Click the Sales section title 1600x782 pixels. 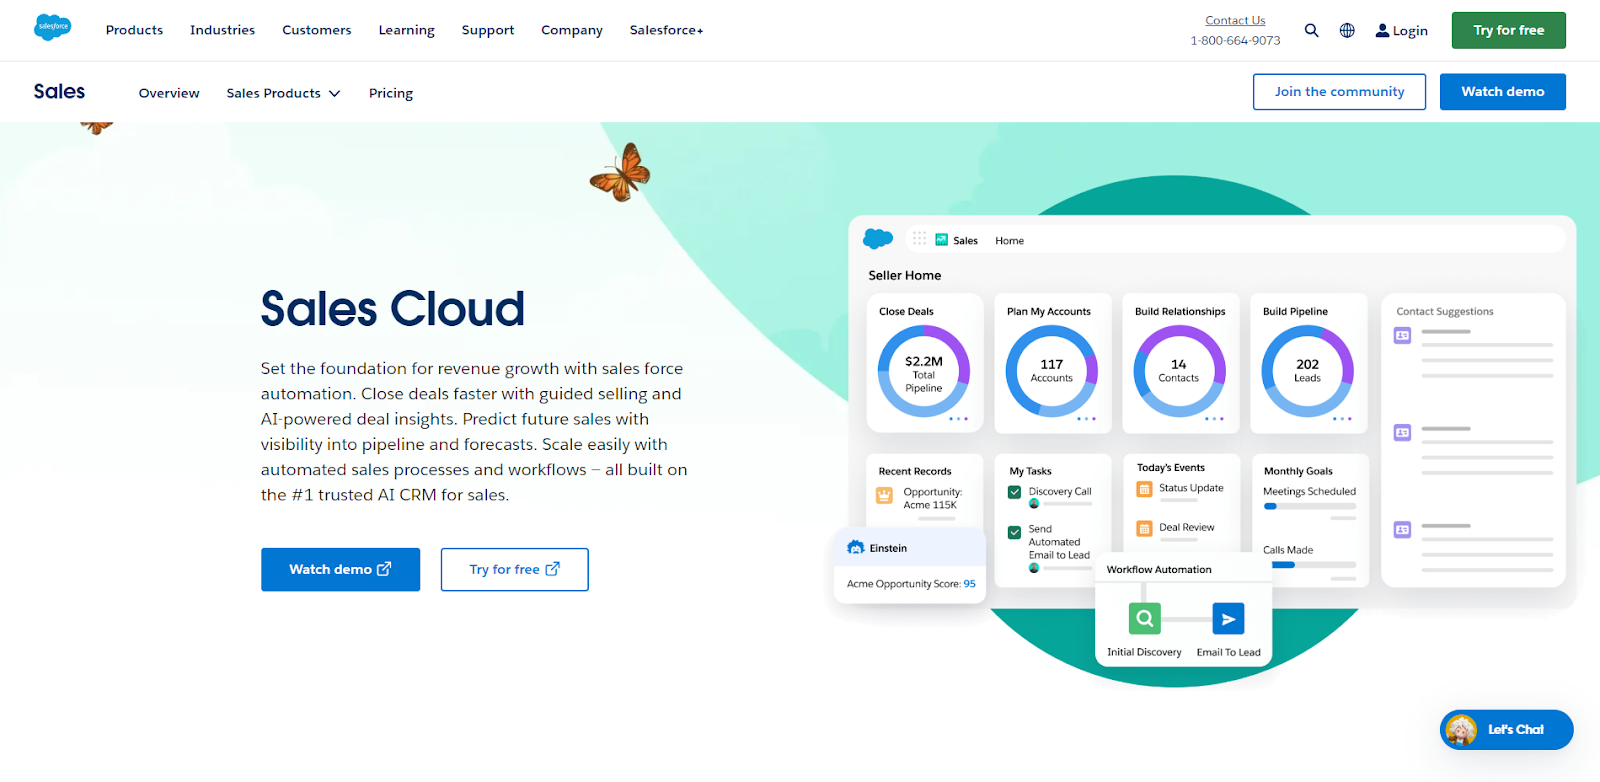tap(59, 91)
